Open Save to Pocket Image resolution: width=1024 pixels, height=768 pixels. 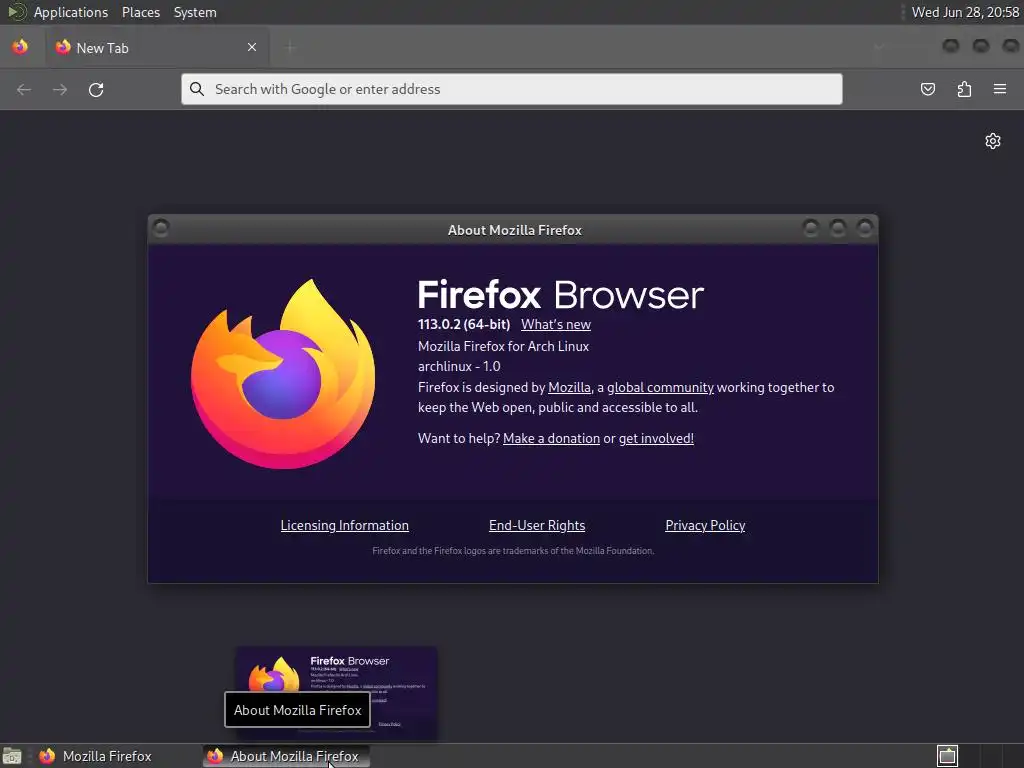[928, 89]
